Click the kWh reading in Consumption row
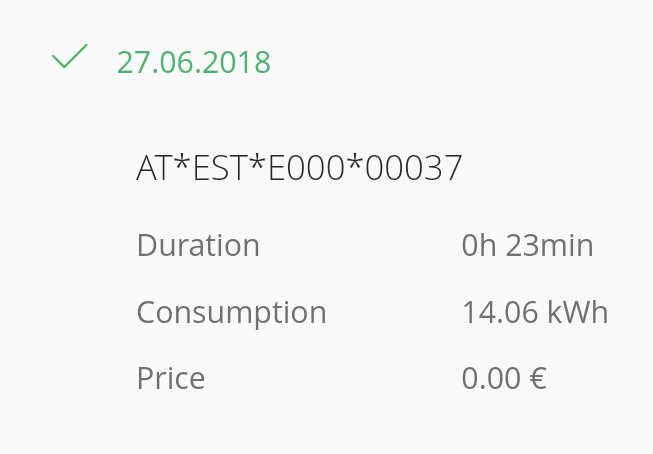 point(534,313)
